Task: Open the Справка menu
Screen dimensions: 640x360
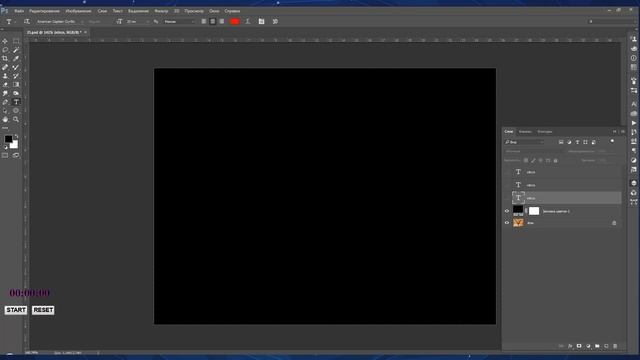Action: (x=232, y=11)
